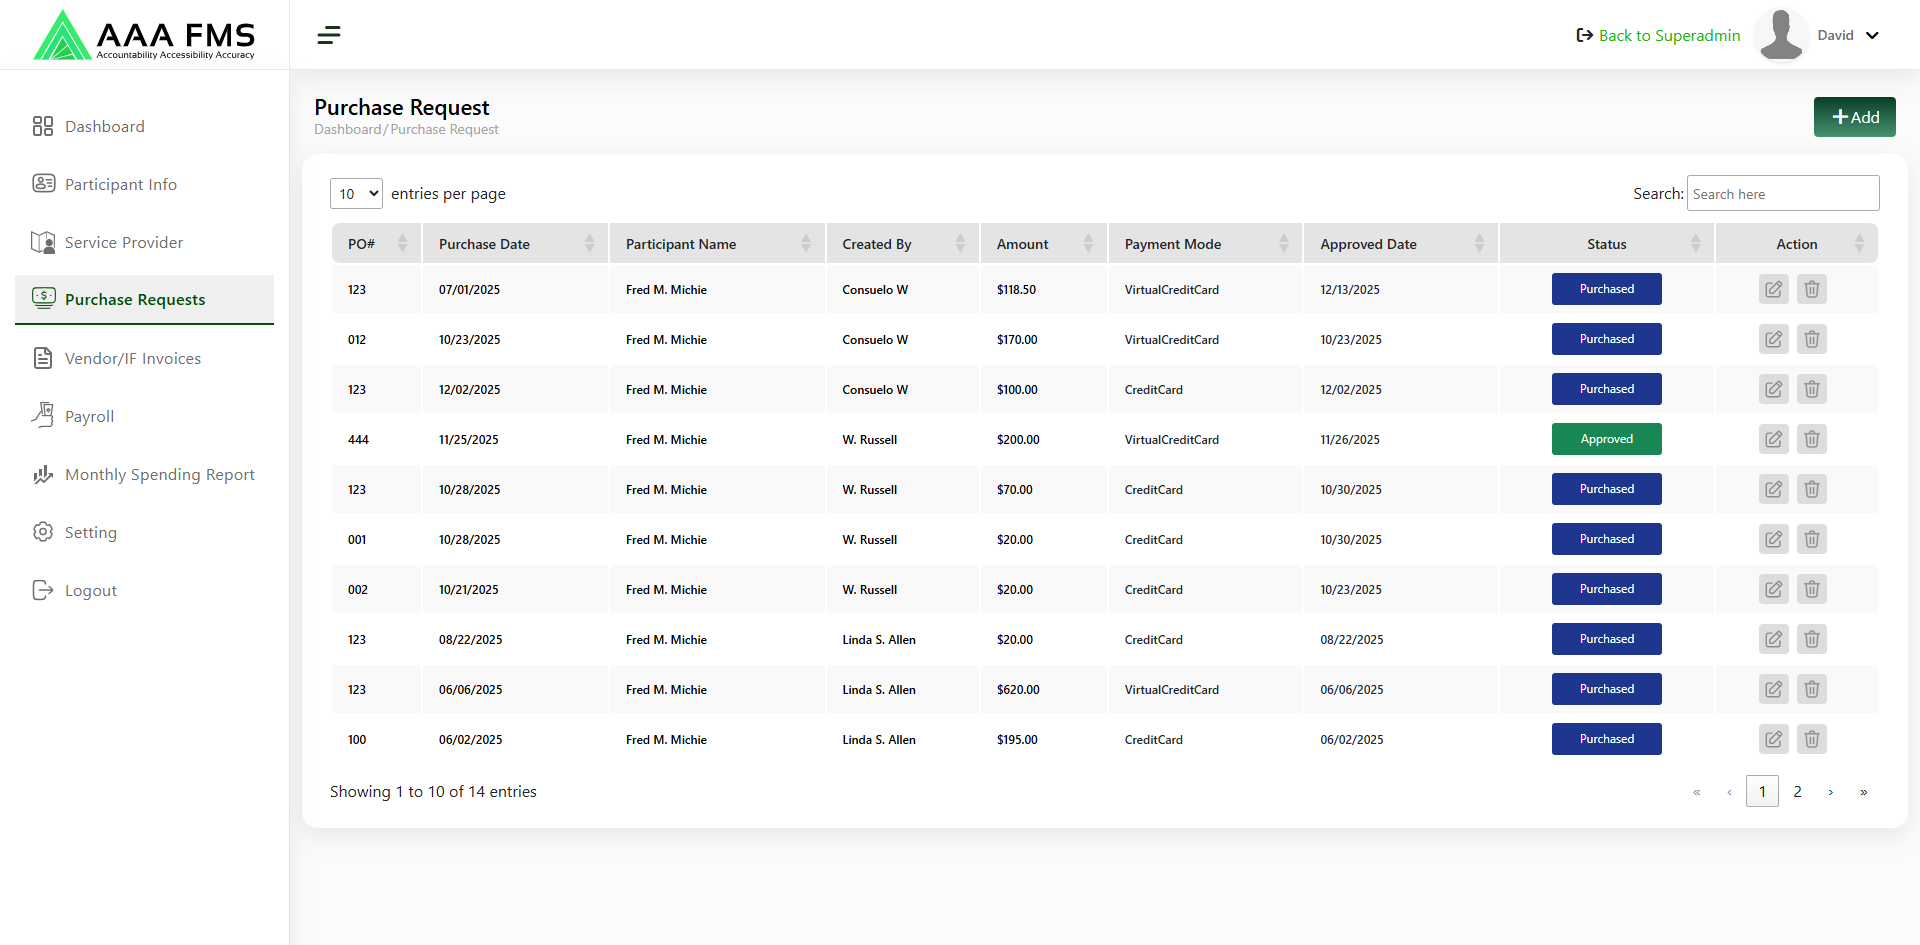
Task: Click the green Approved status badge
Action: (x=1606, y=440)
